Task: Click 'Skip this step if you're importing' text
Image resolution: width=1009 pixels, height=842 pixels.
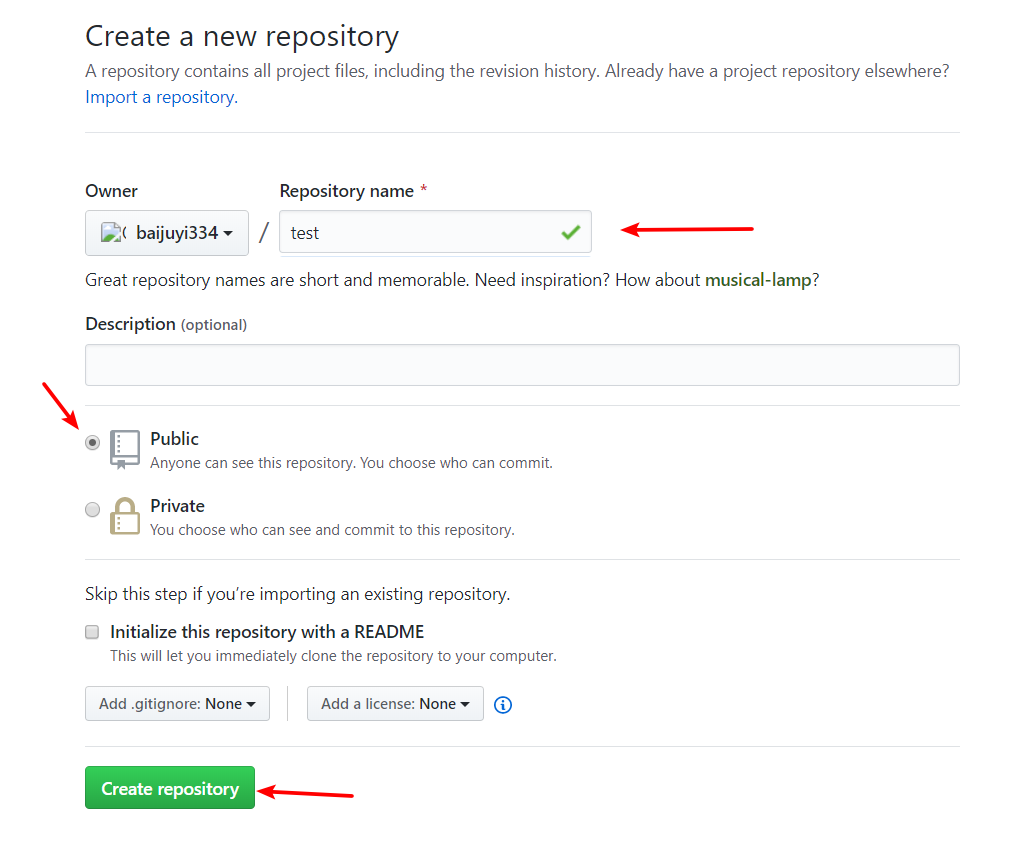Action: pos(297,594)
